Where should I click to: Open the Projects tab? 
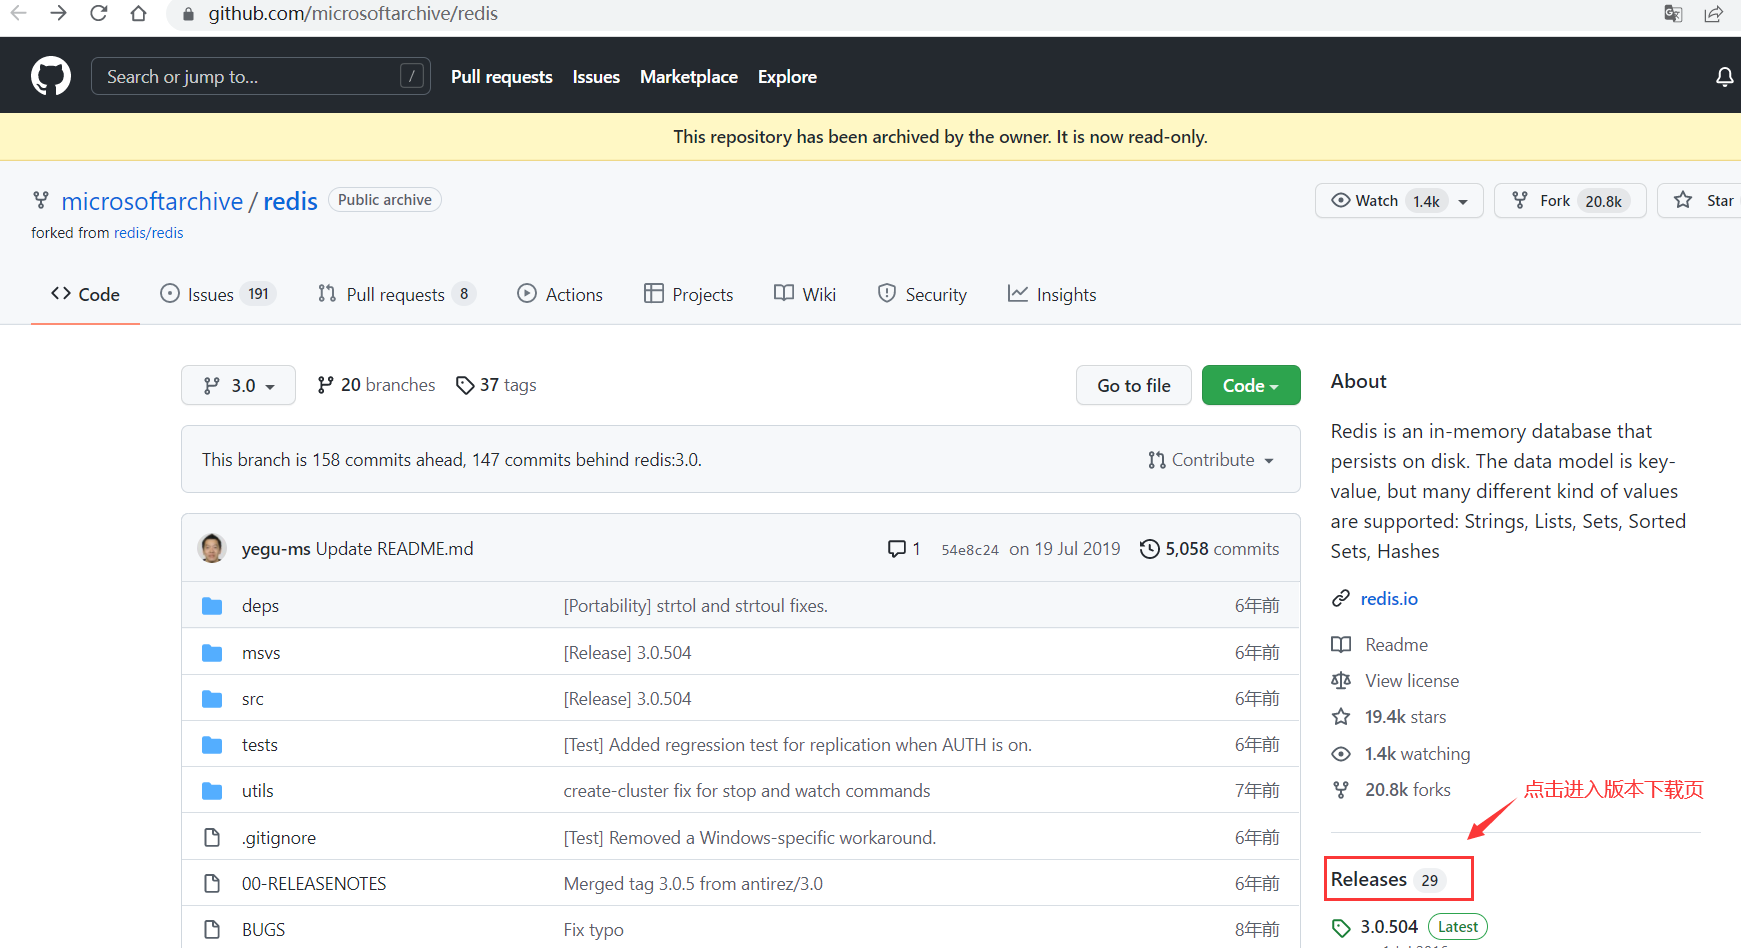(x=689, y=294)
